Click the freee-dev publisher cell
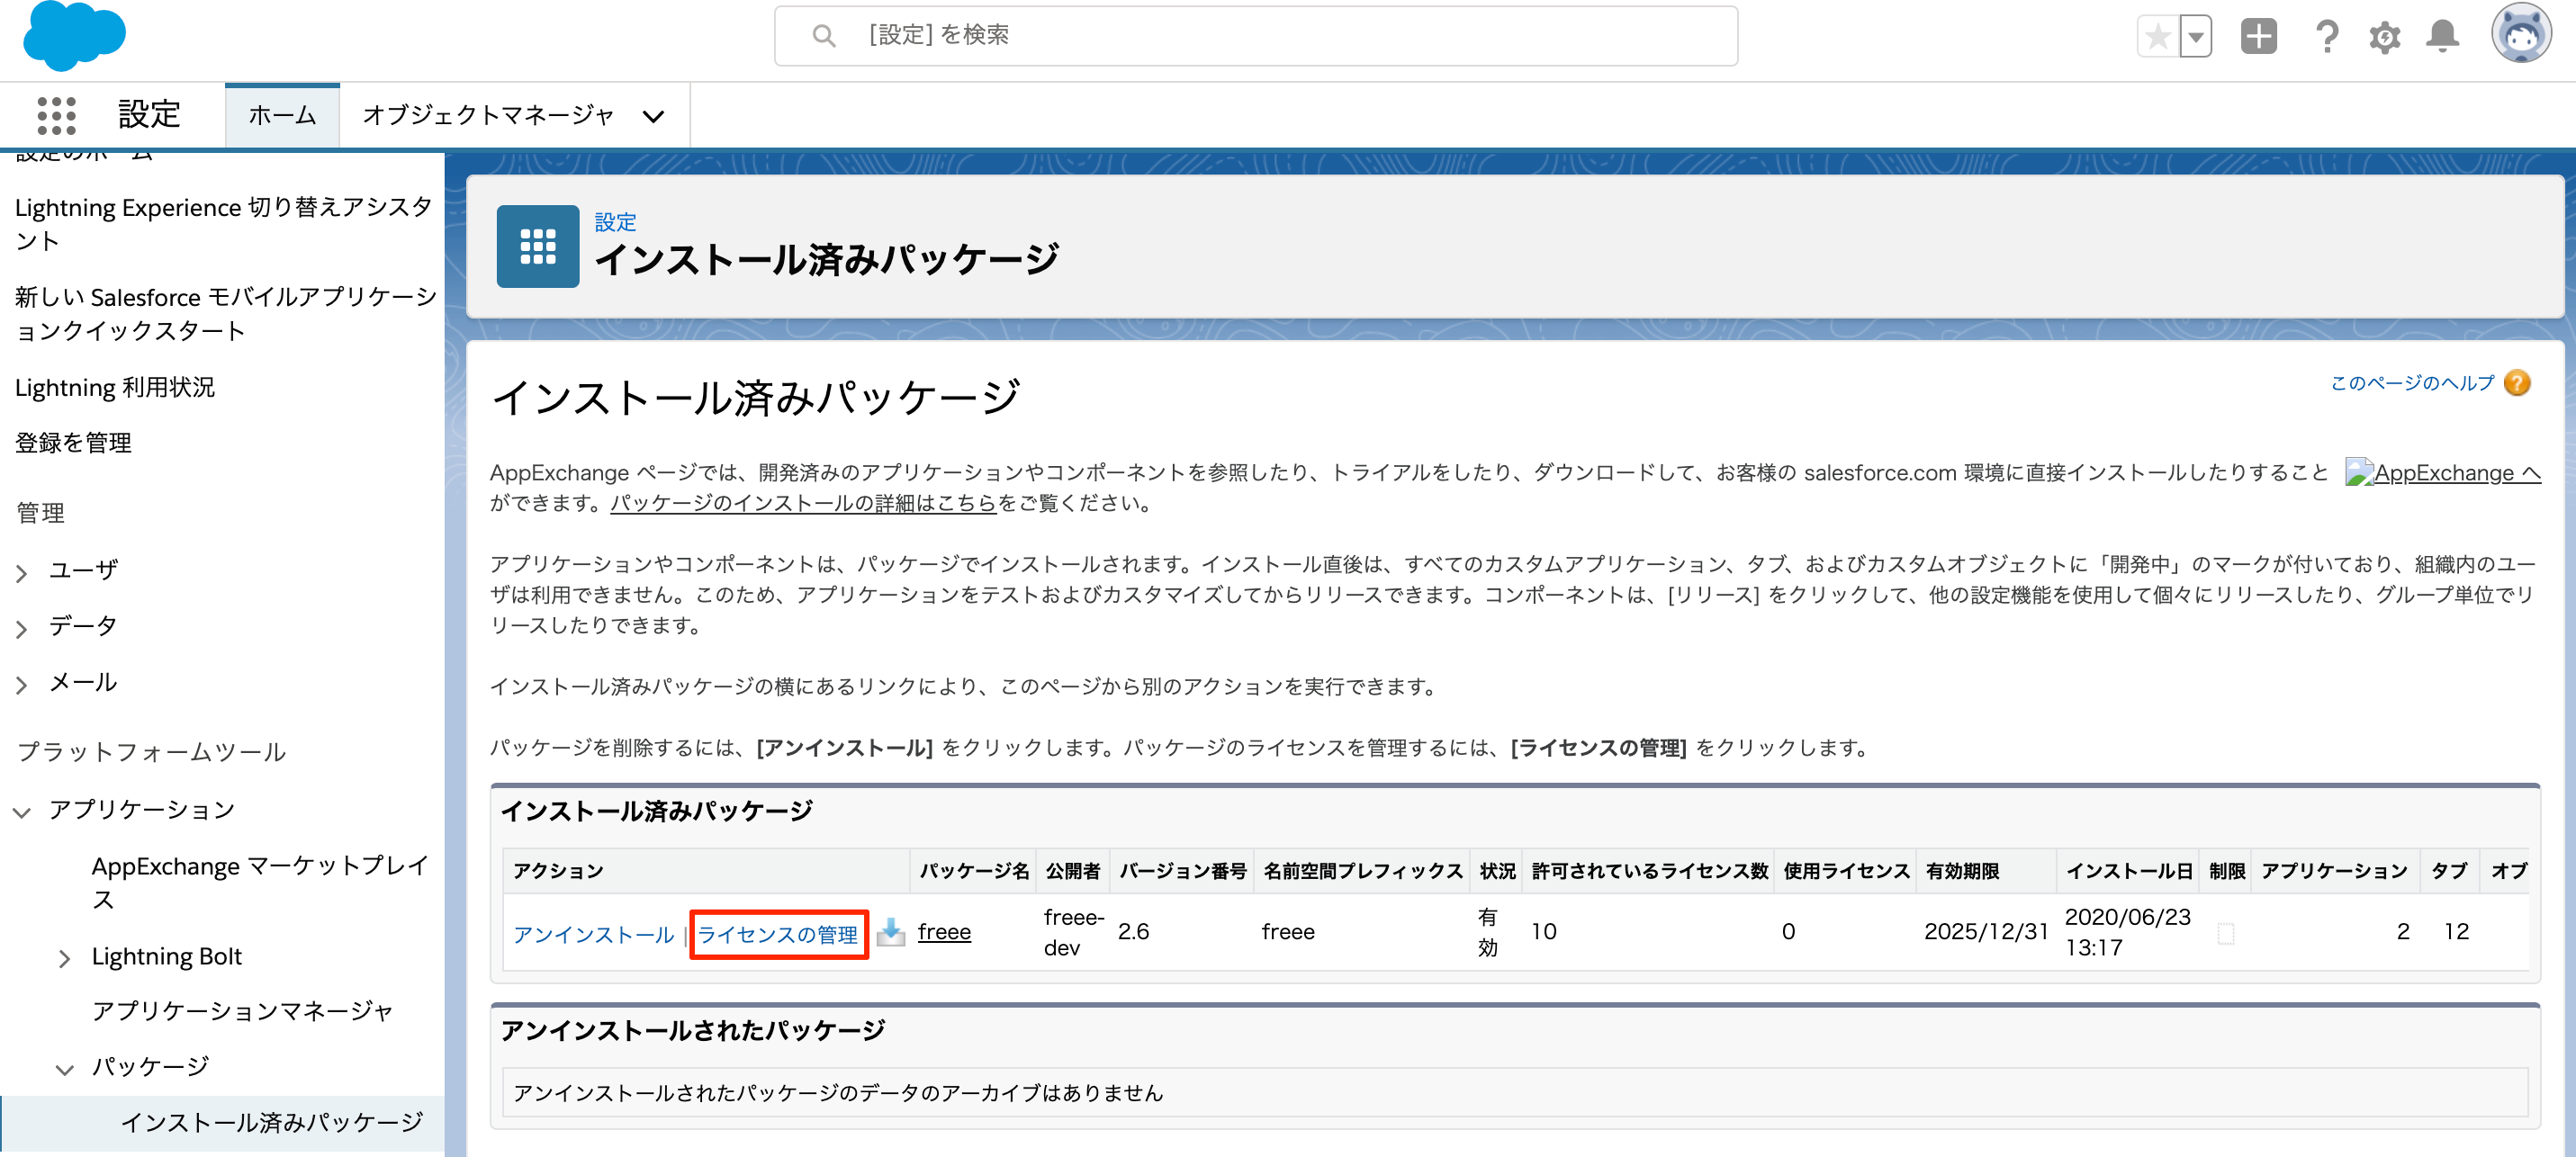The height and width of the screenshot is (1157, 2576). (1074, 932)
